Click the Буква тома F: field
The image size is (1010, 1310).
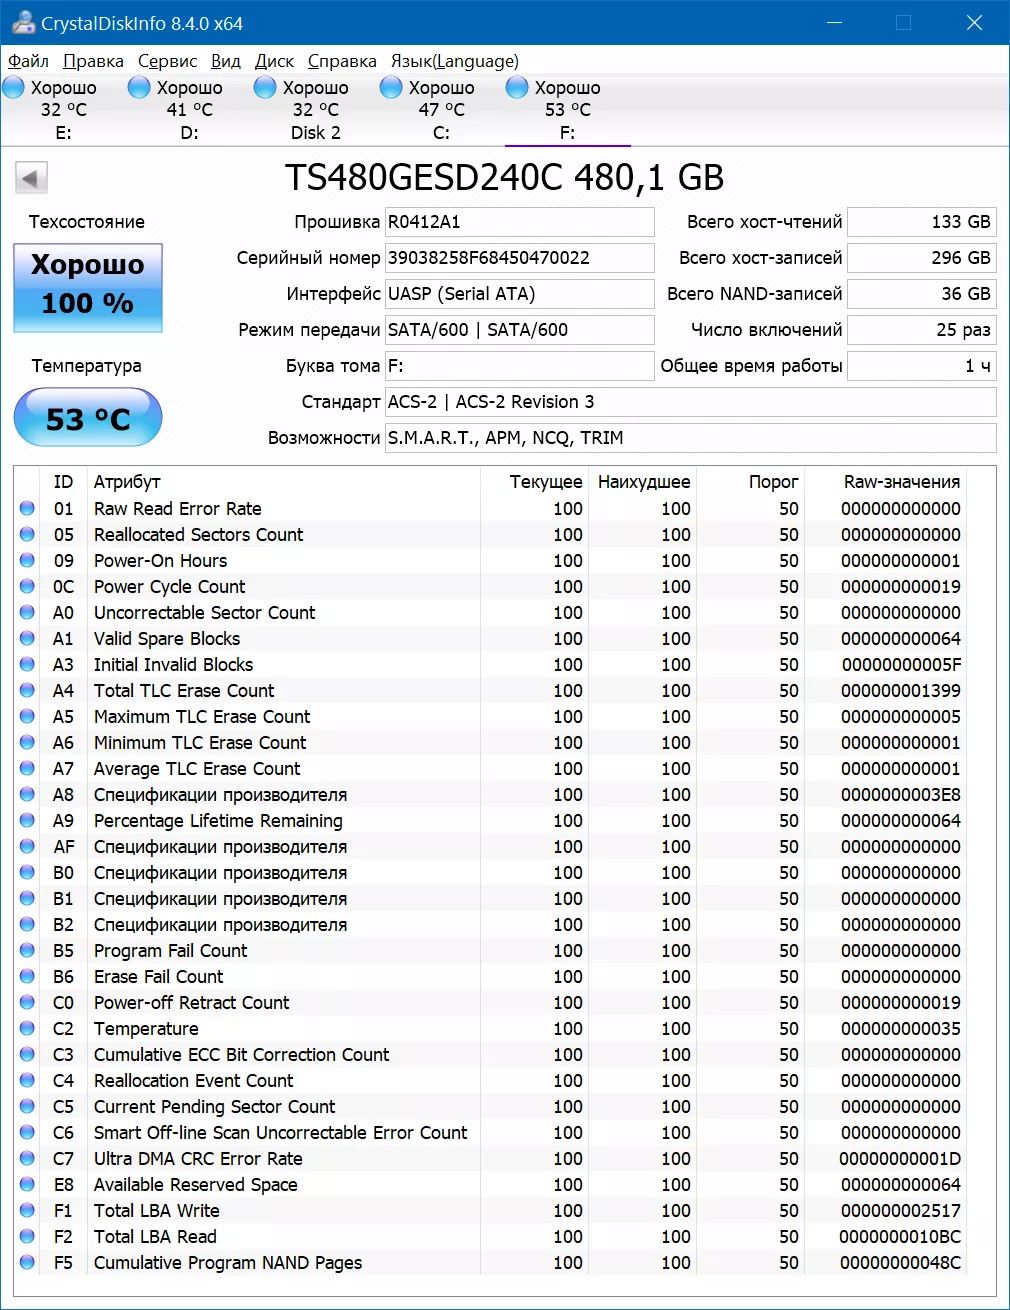(x=519, y=366)
